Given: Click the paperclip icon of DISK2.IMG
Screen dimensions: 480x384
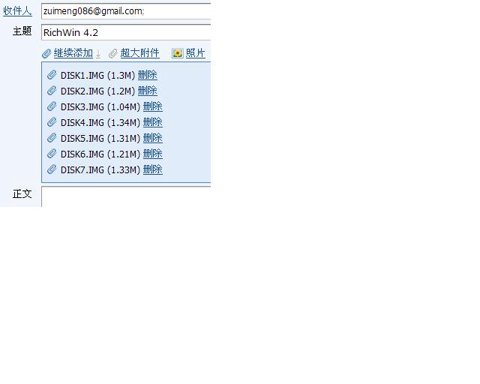Looking at the screenshot, I should [52, 91].
